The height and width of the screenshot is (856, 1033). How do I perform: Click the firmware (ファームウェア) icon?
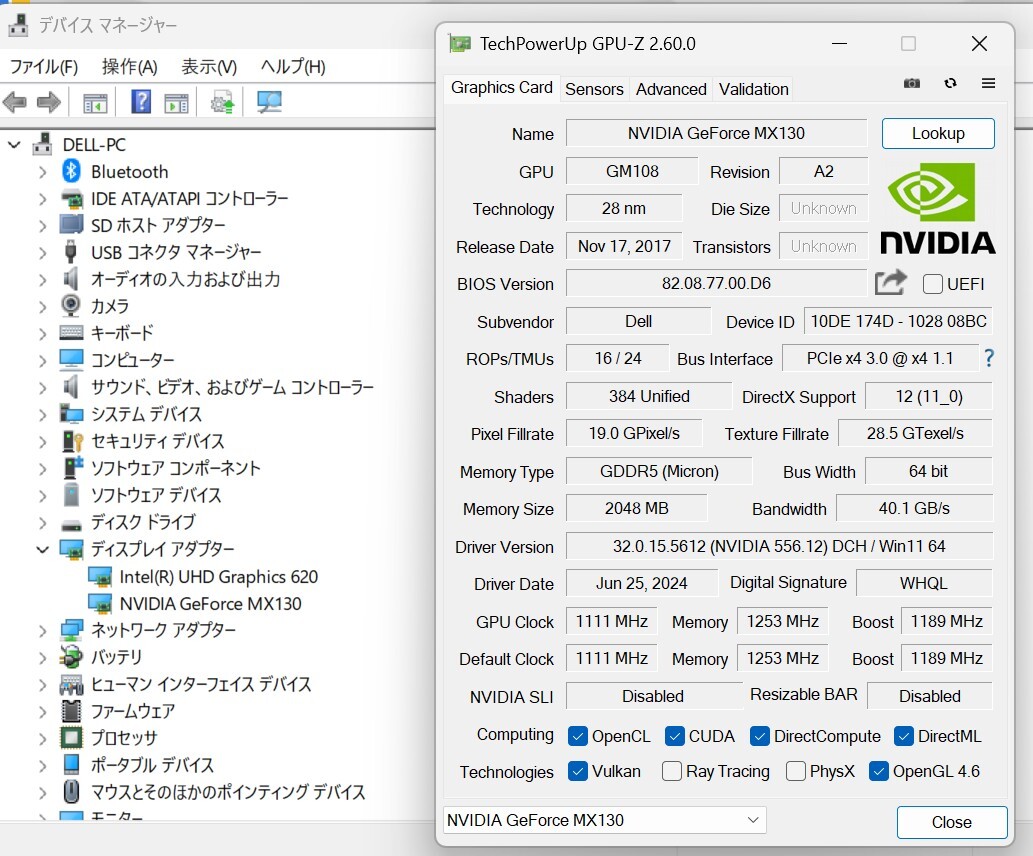tap(71, 711)
